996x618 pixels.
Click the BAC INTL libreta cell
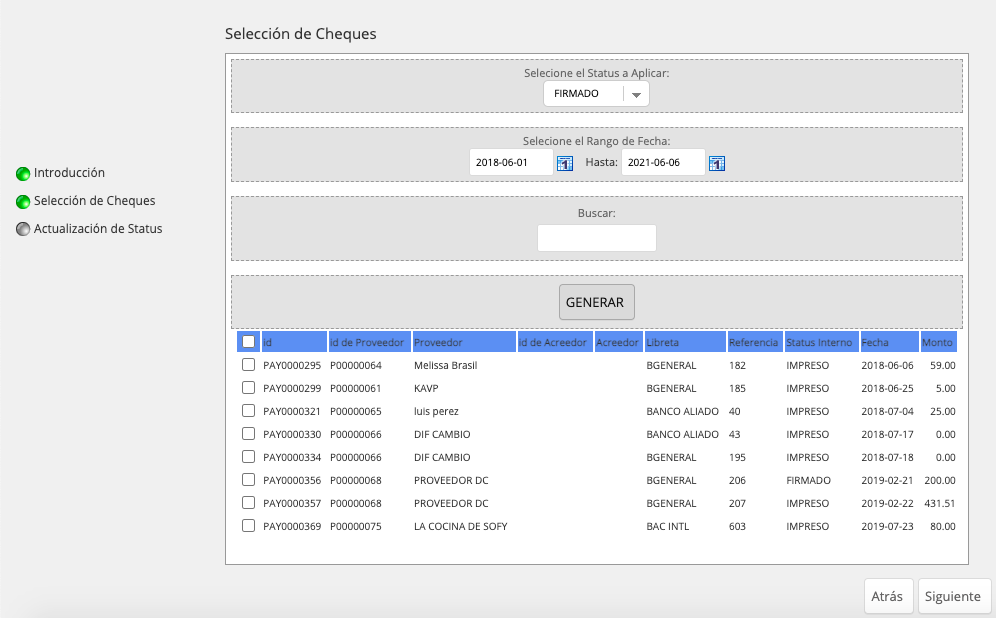point(668,526)
